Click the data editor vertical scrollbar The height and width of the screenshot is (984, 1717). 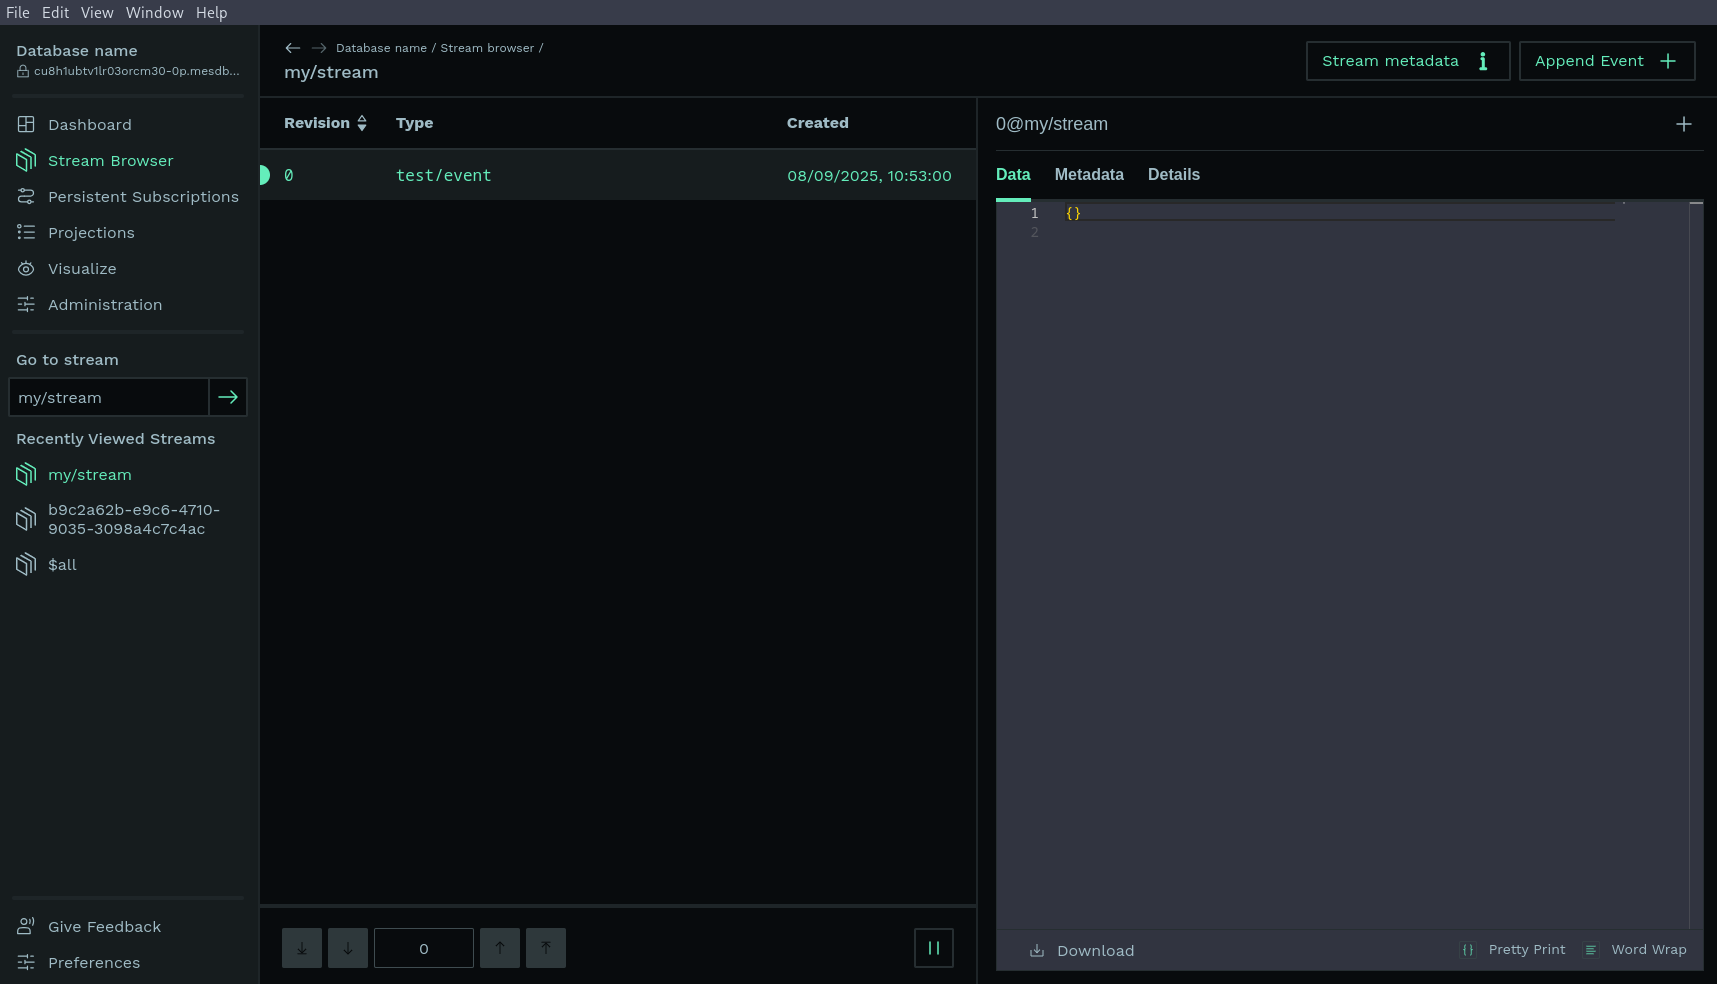click(1696, 560)
